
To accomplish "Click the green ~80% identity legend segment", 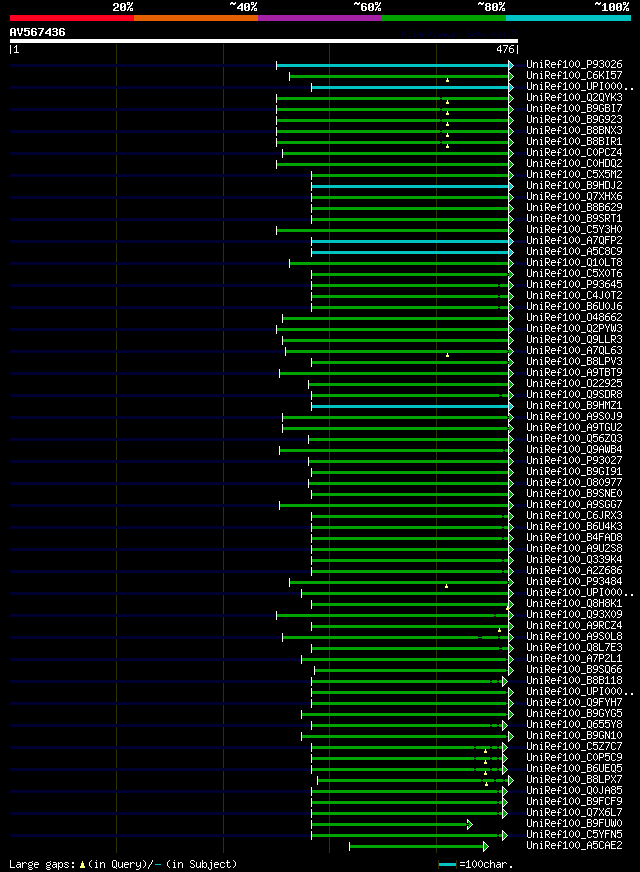I will click(444, 18).
